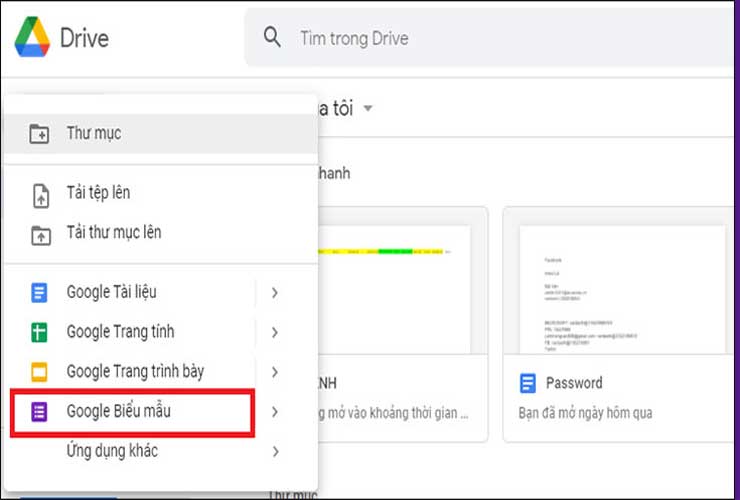Click the green Google Sheets icon

click(x=39, y=332)
